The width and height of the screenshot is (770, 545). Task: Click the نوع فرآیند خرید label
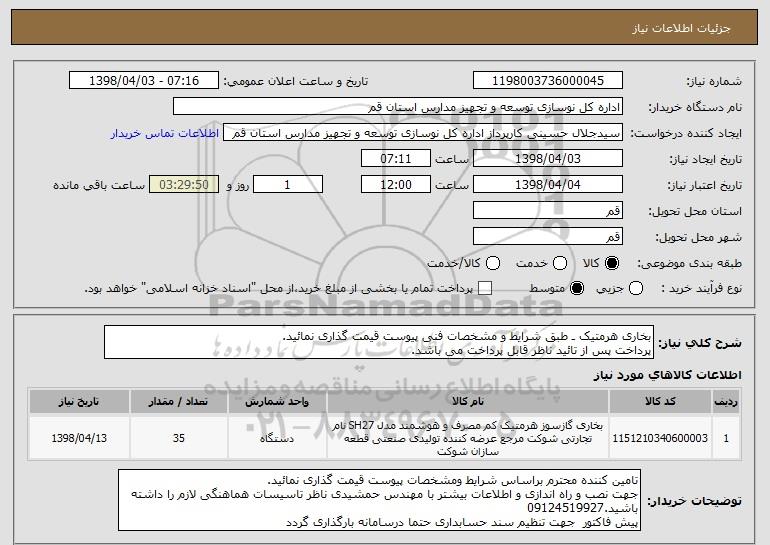(701, 289)
